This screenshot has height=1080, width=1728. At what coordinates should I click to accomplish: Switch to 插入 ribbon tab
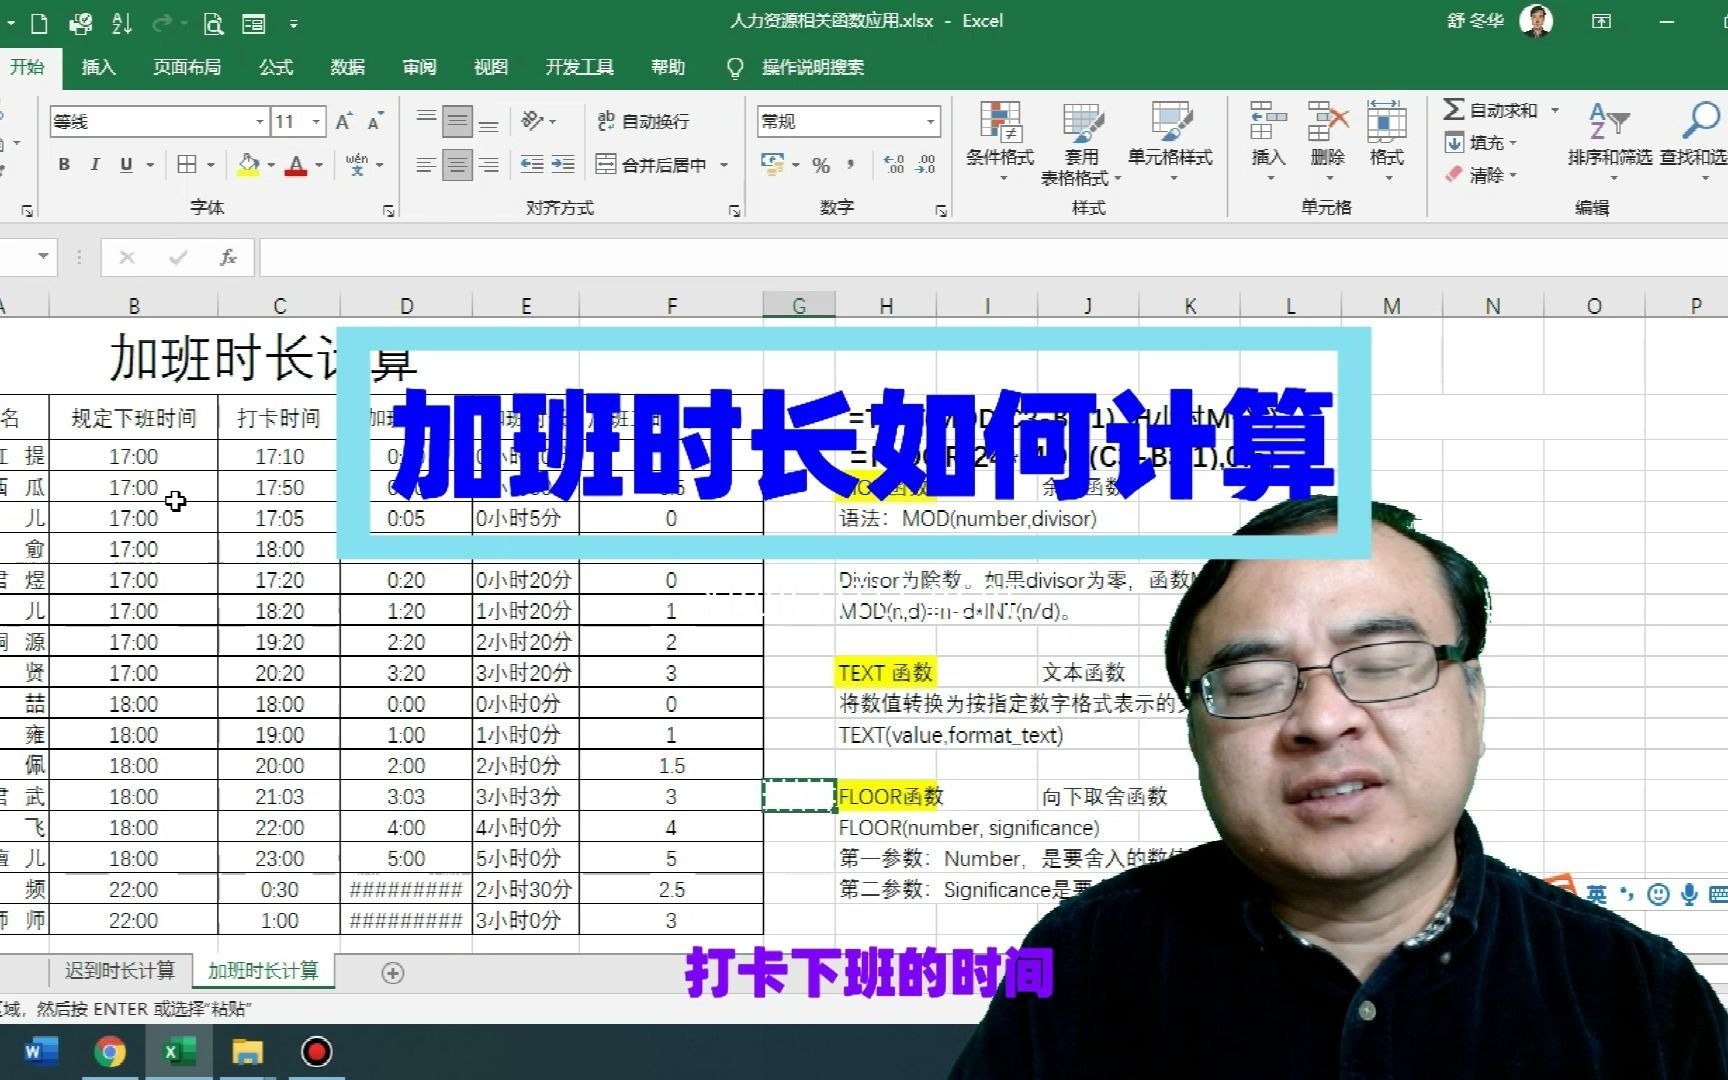98,67
